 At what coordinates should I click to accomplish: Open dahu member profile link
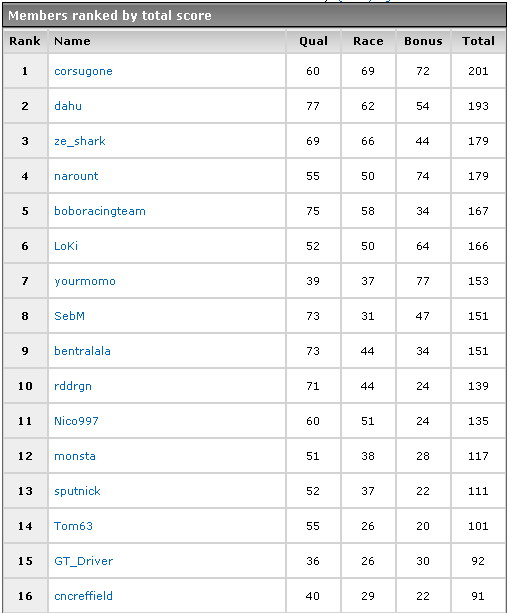point(68,106)
